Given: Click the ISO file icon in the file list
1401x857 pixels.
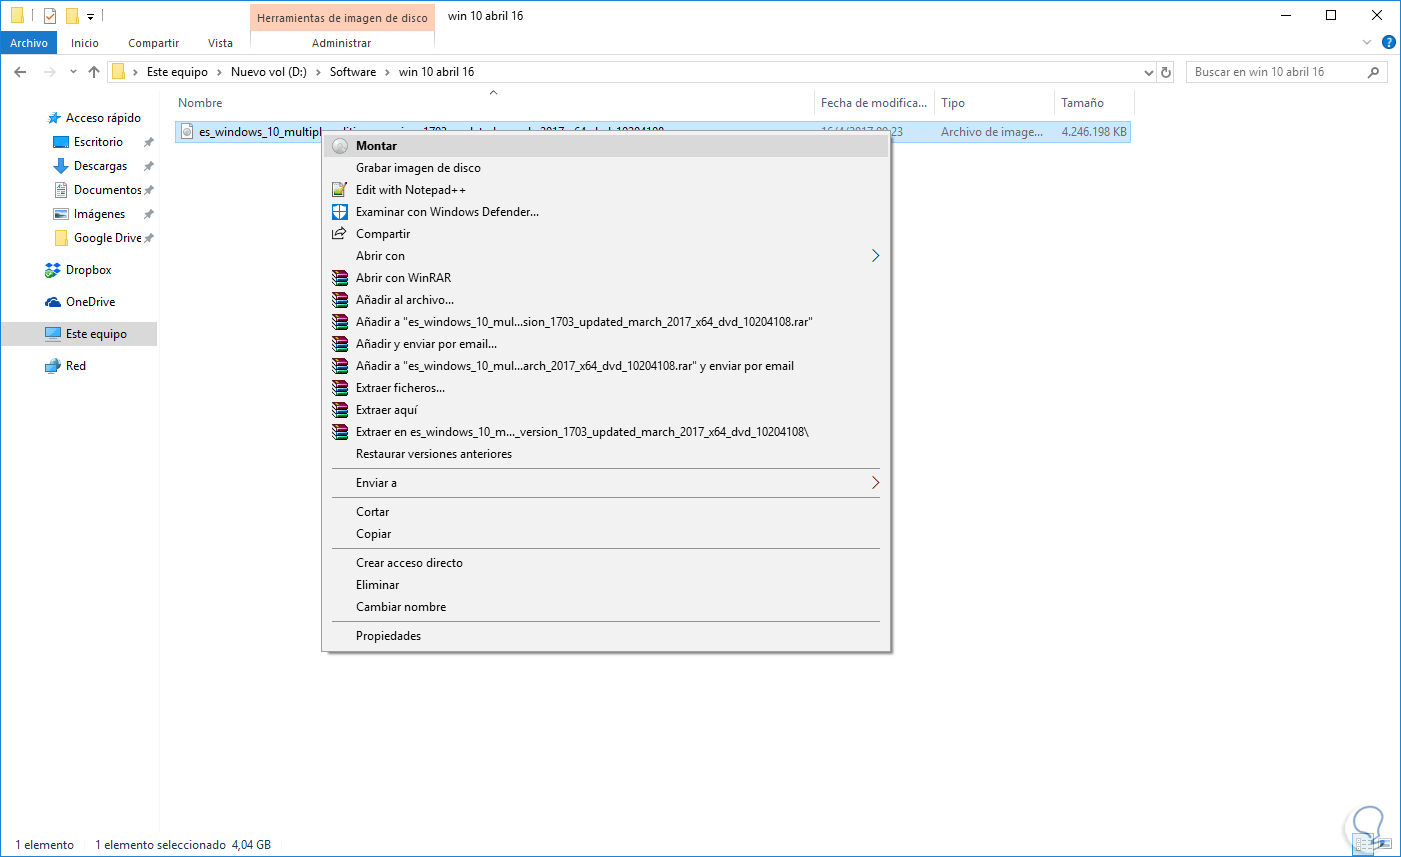Looking at the screenshot, I should [187, 132].
